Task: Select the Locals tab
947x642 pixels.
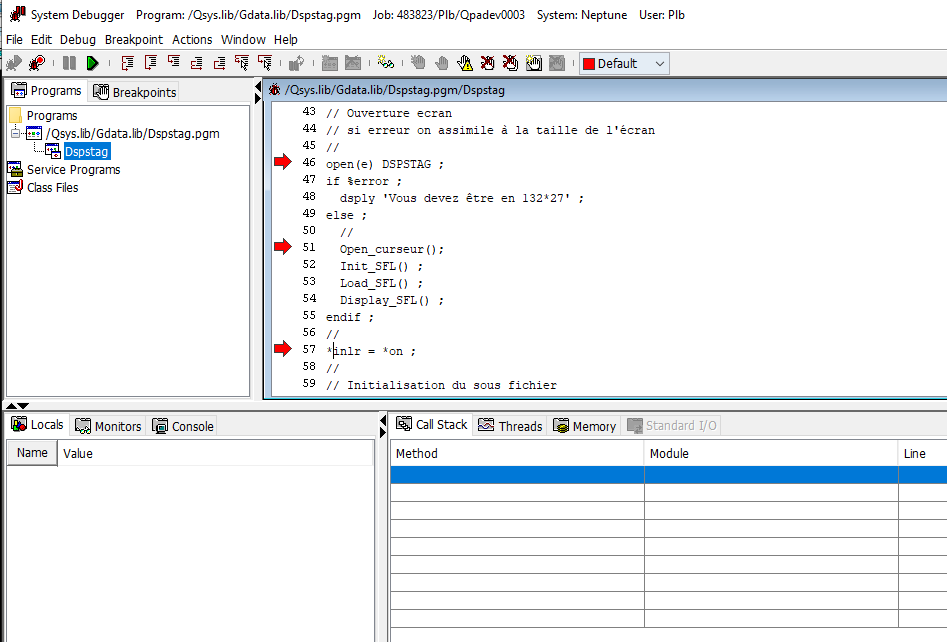Action: tap(37, 425)
